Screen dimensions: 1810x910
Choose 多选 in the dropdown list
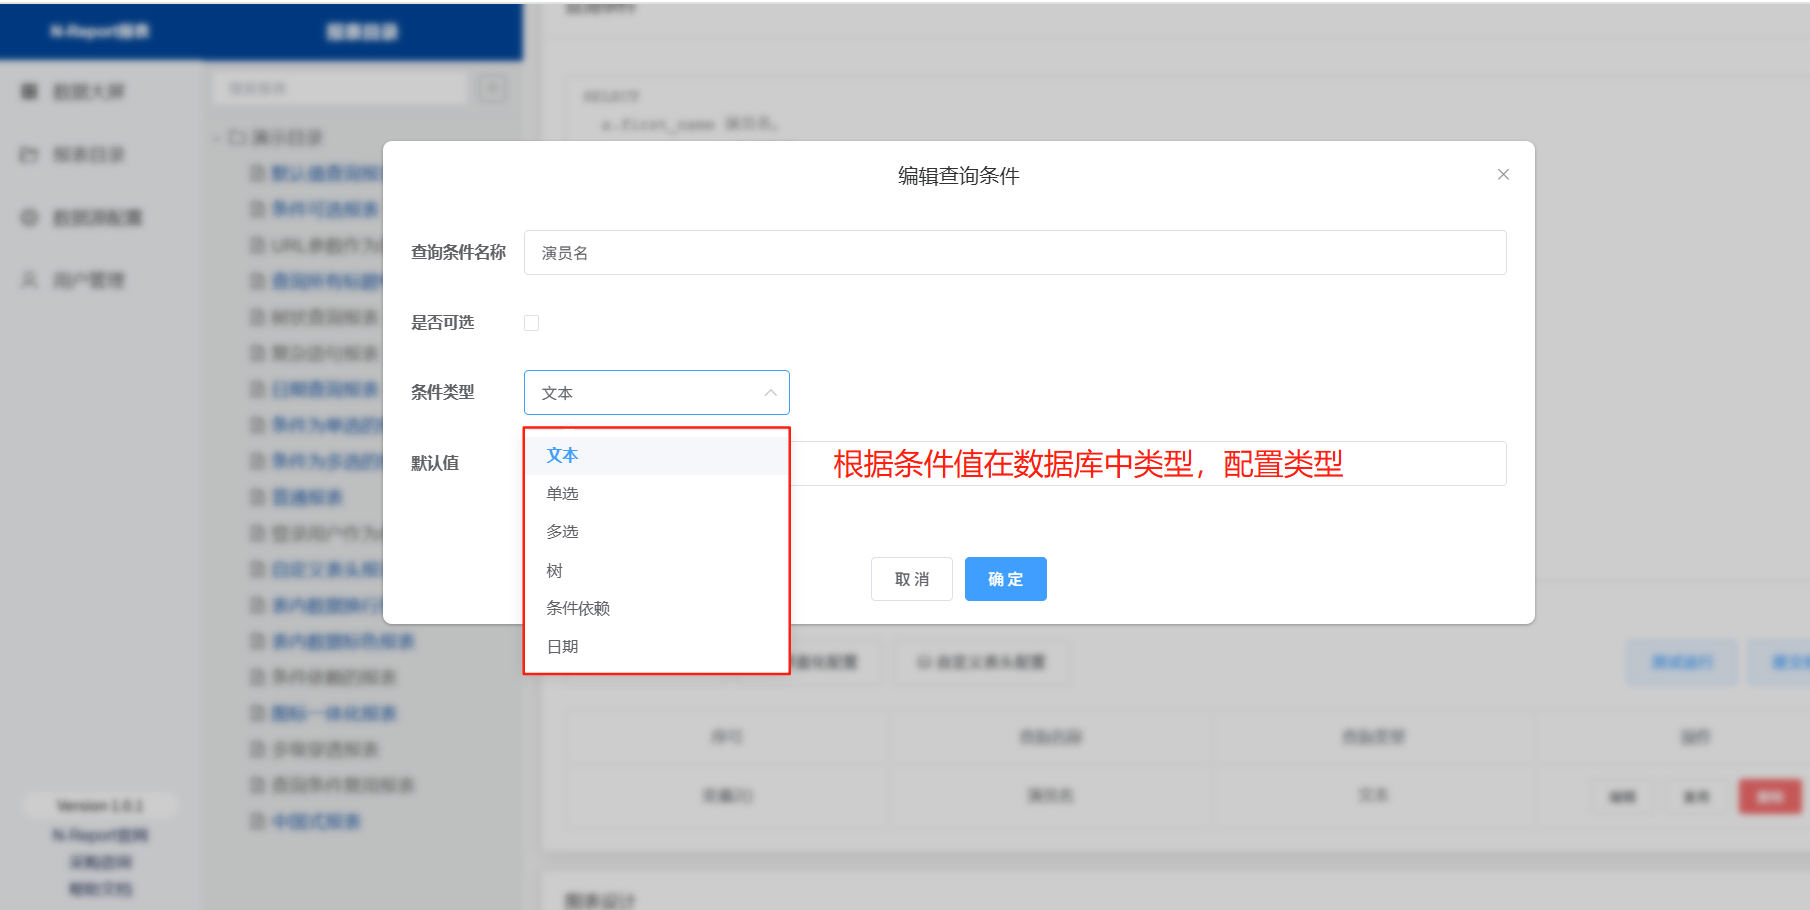[562, 532]
